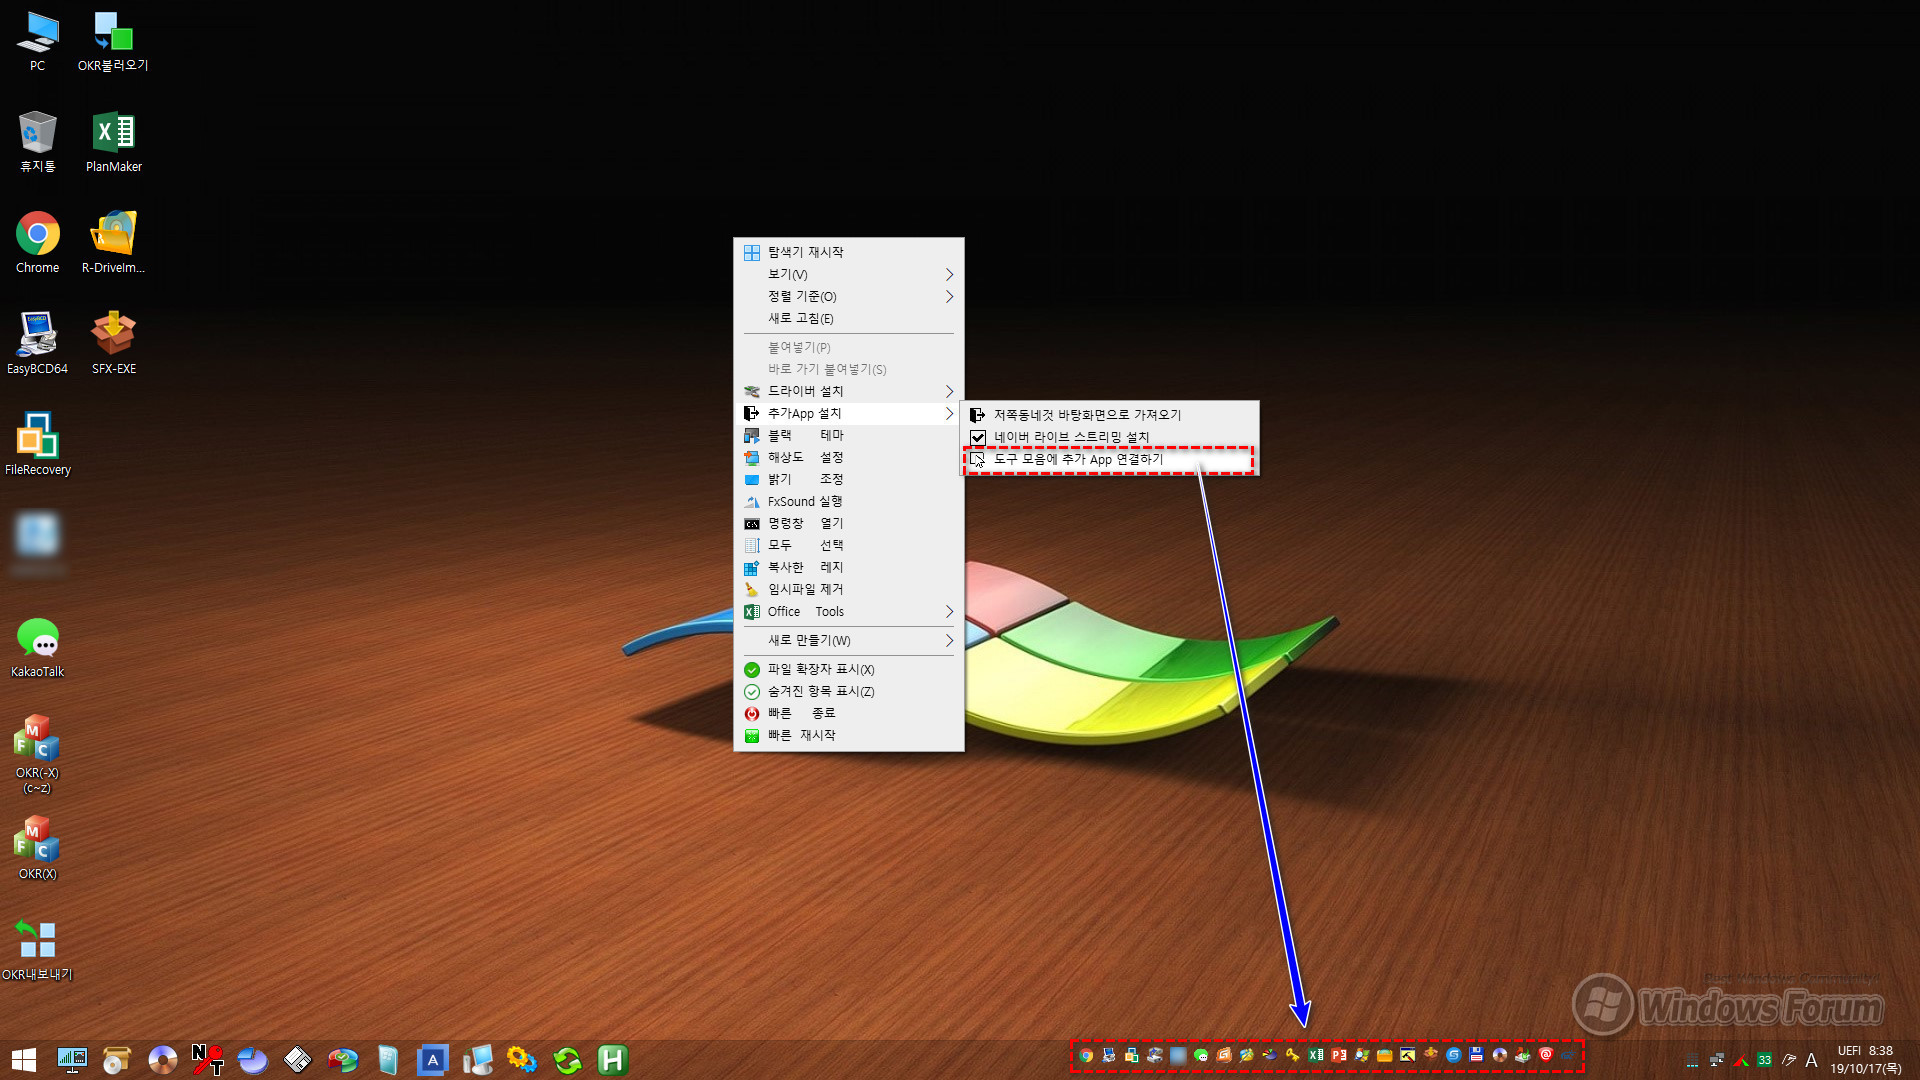Select 탐색기 재시작 in the context menu
Viewport: 1920px width, 1080px height.
click(848, 252)
